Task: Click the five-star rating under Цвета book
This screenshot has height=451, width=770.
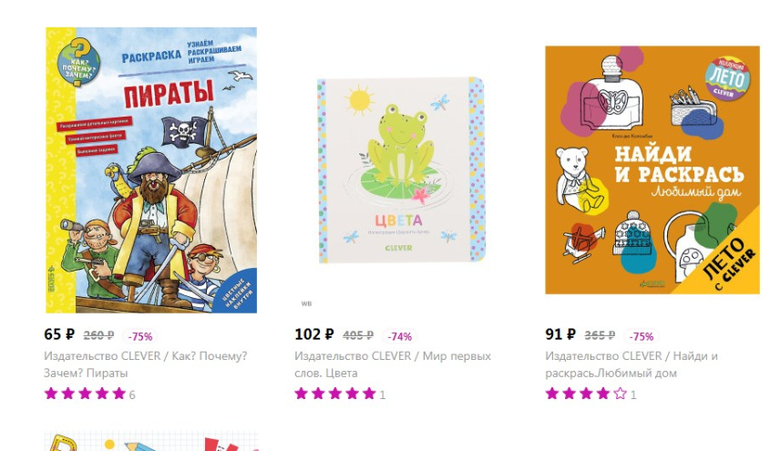Action: coord(335,394)
